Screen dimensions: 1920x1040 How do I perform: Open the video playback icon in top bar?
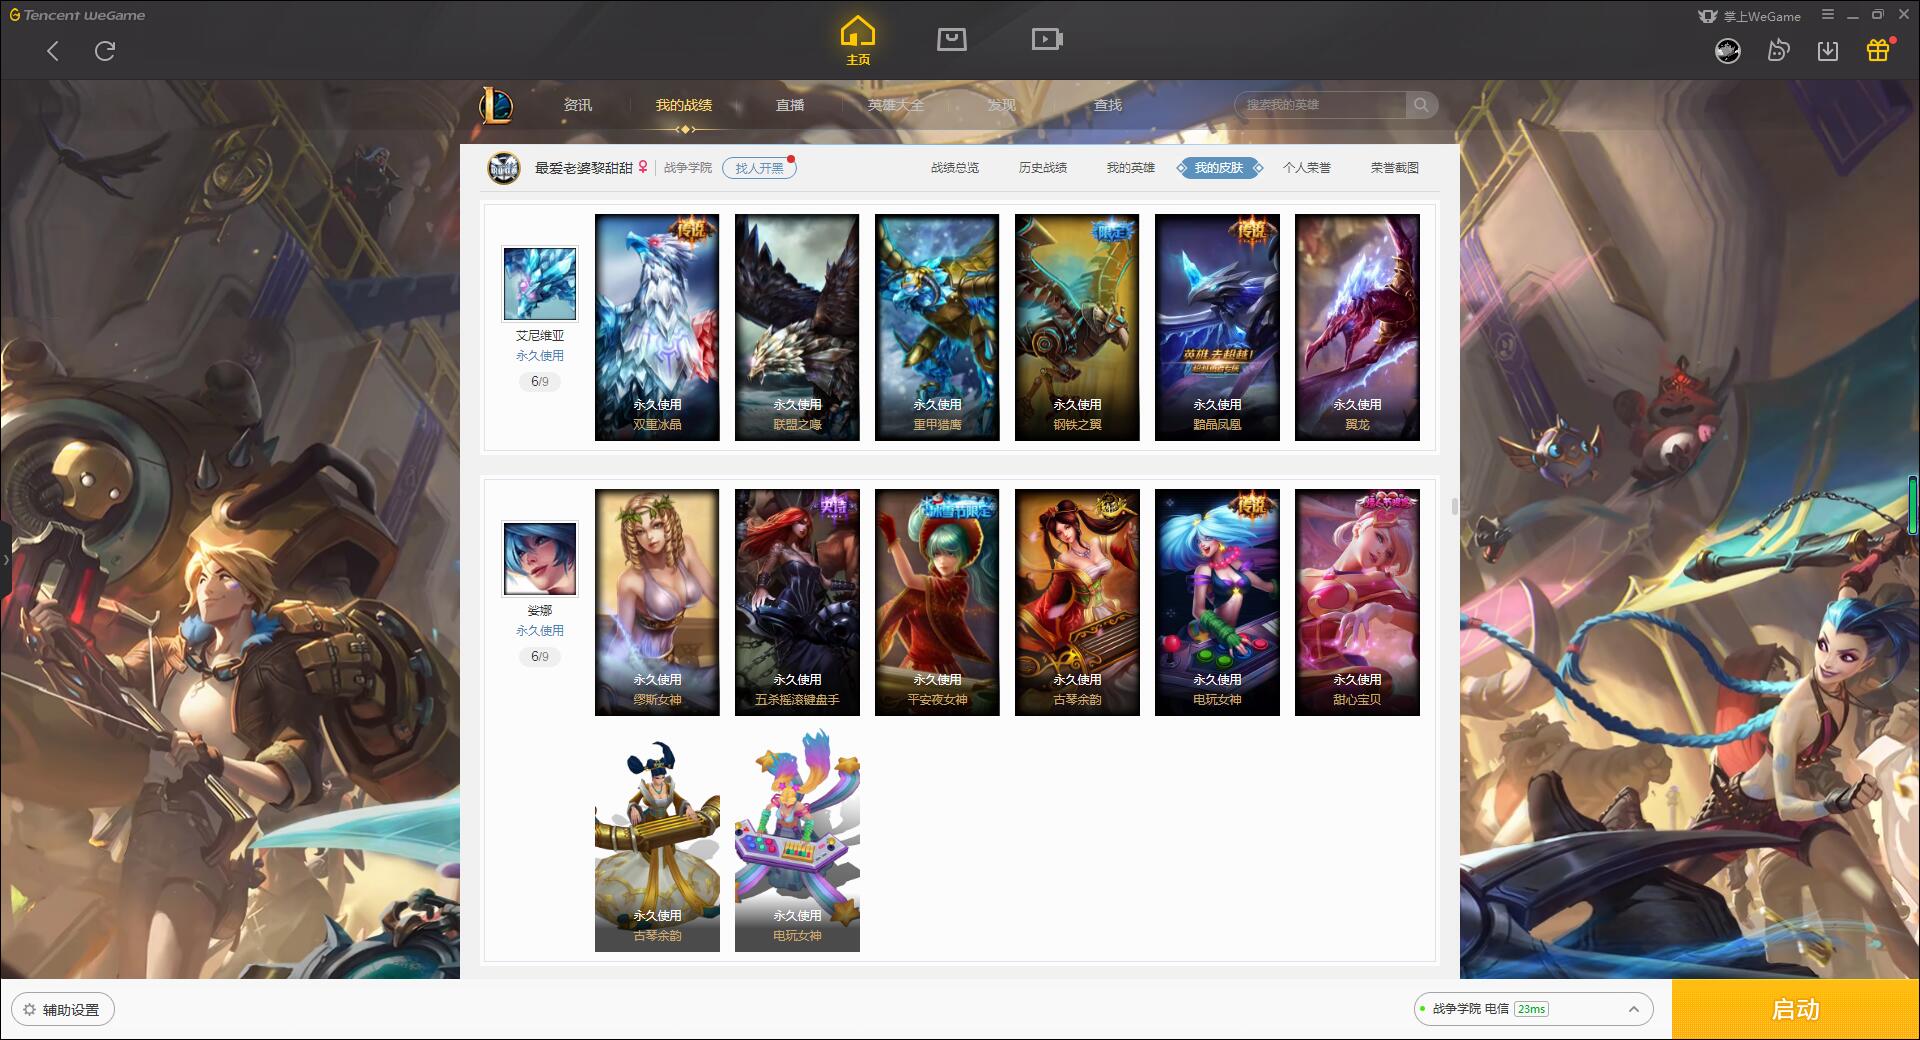pyautogui.click(x=1047, y=40)
